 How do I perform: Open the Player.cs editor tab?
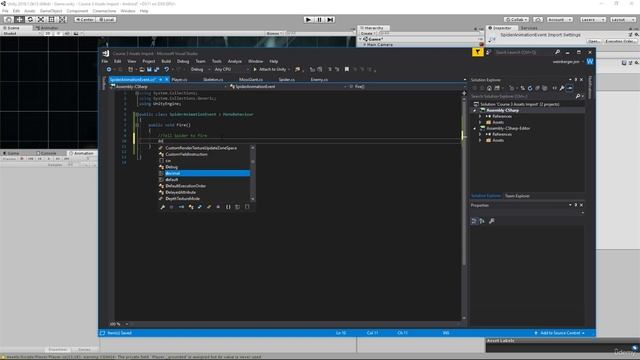click(x=179, y=80)
